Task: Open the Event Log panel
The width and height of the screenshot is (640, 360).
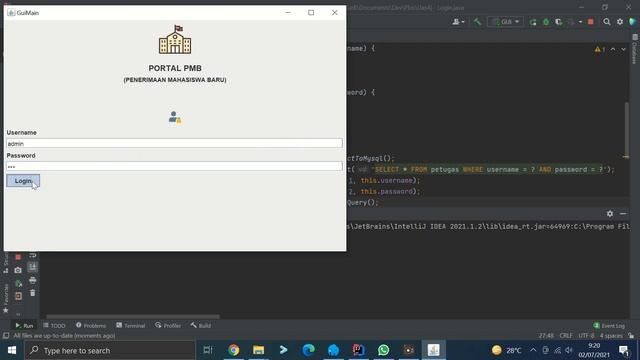Action: coord(609,326)
